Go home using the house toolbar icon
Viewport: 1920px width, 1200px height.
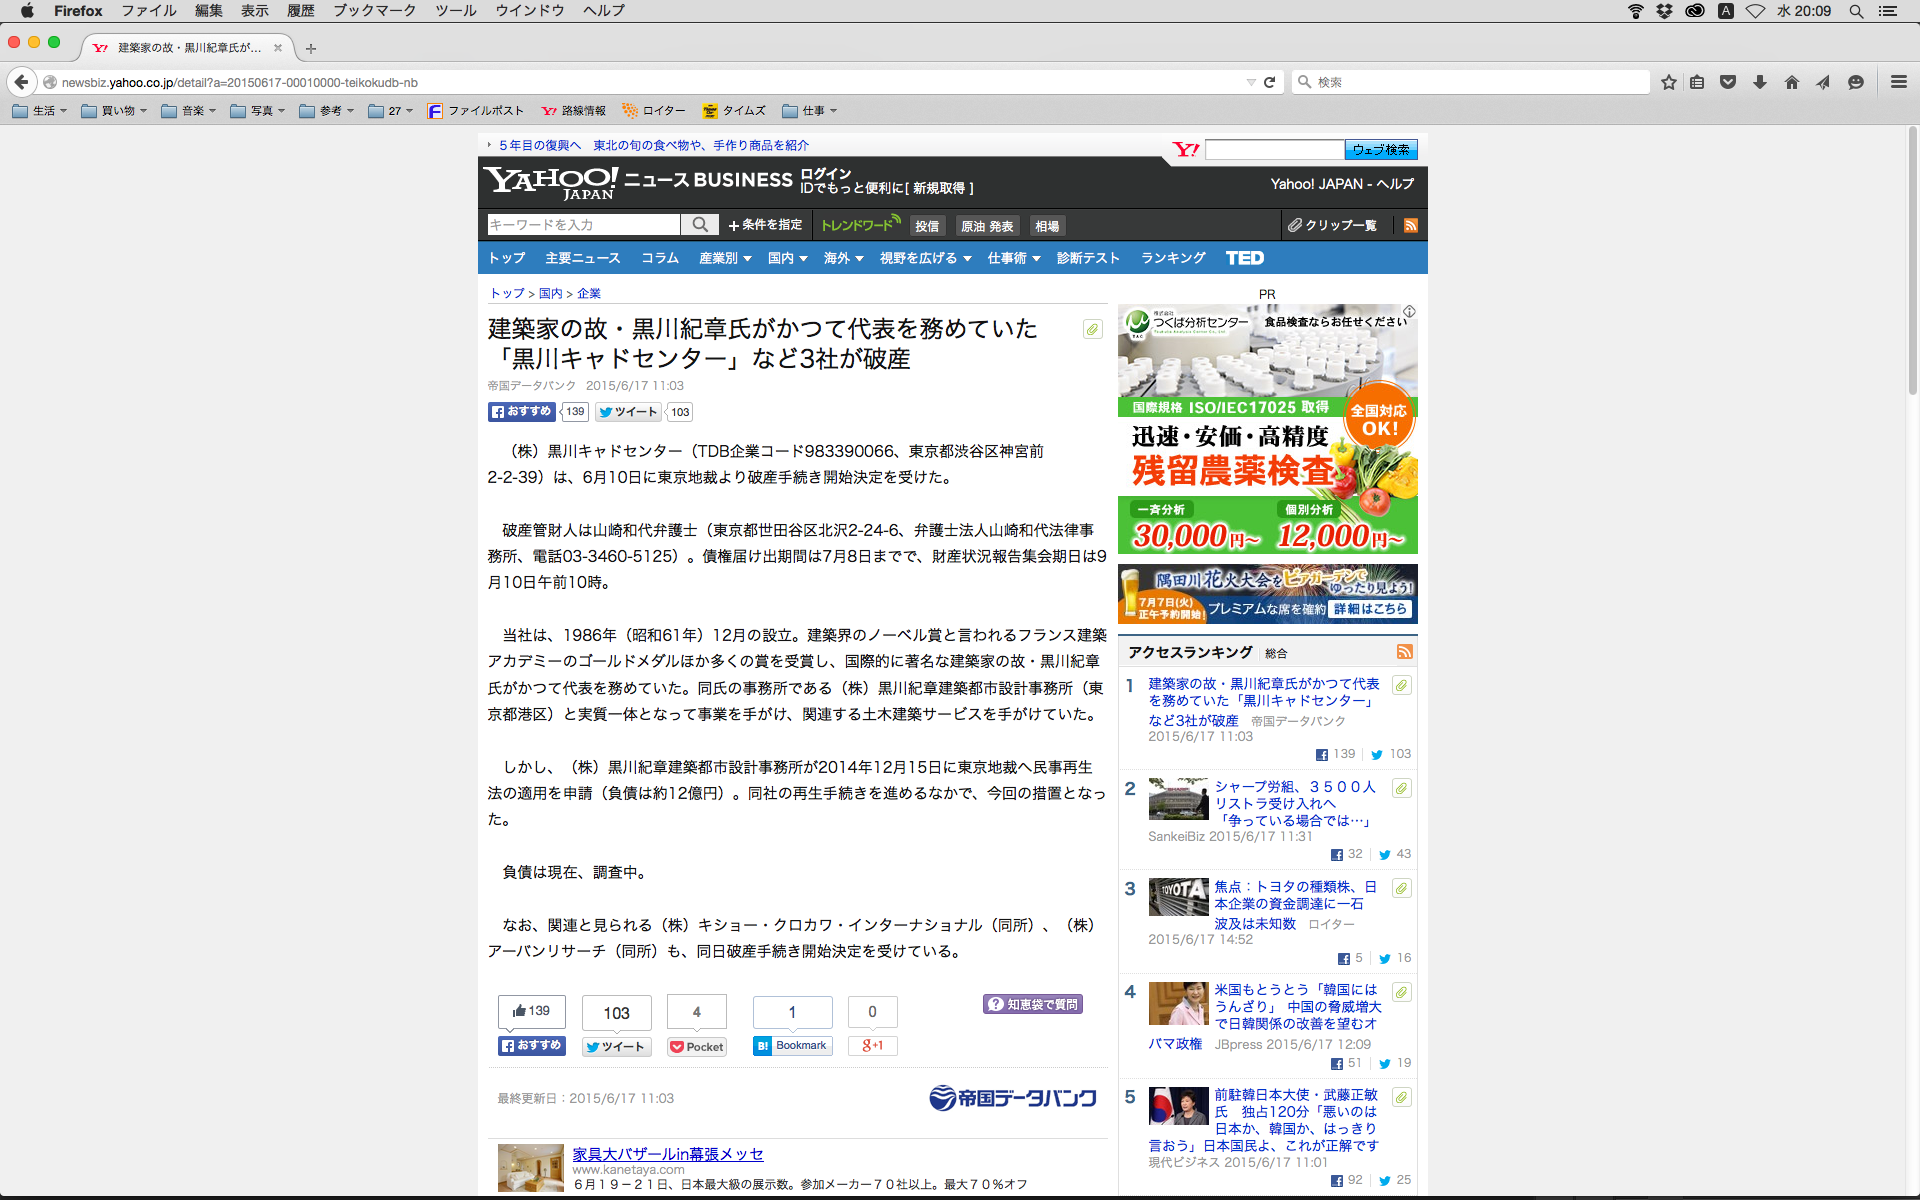click(x=1792, y=82)
